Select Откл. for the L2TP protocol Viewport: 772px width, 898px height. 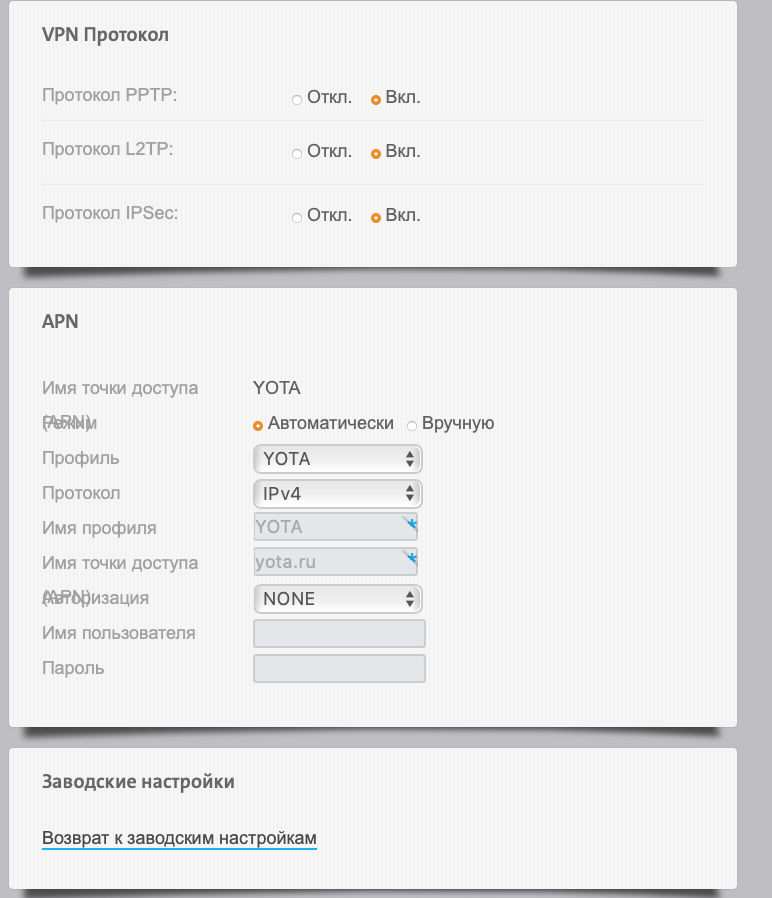point(297,154)
